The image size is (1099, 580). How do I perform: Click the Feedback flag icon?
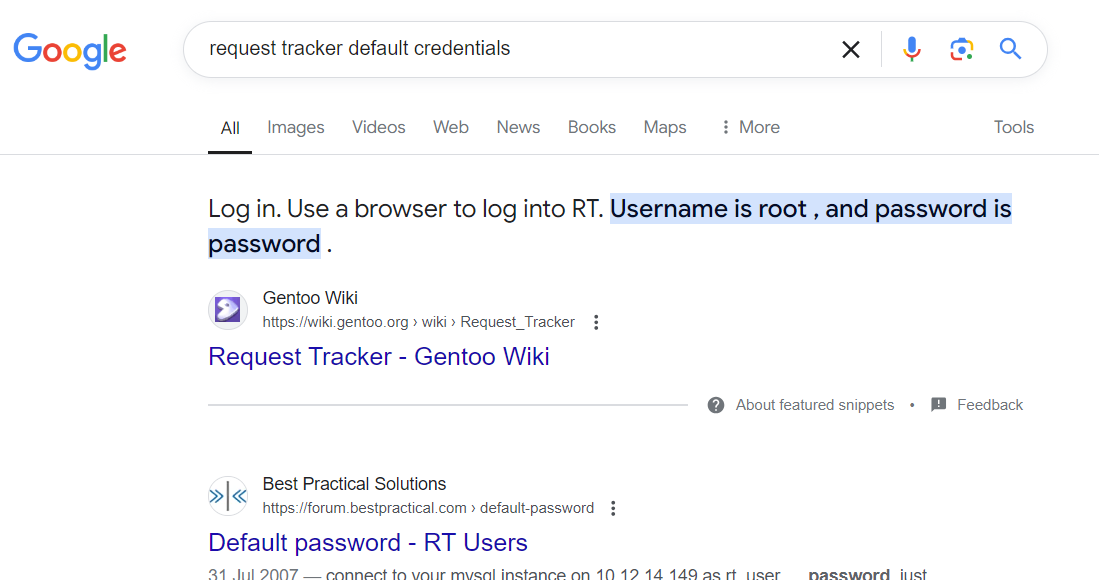tap(939, 405)
